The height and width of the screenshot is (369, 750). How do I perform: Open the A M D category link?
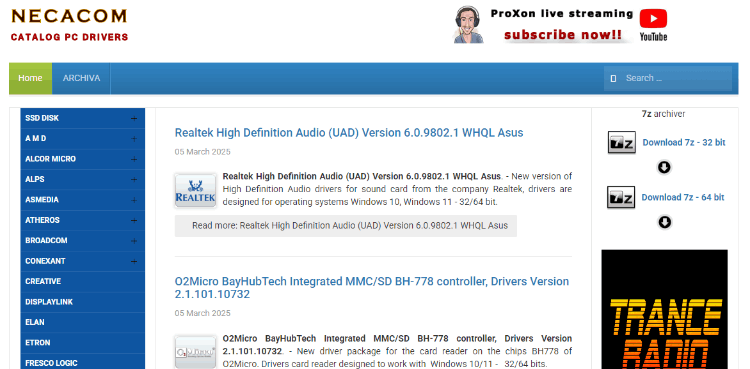(x=36, y=139)
